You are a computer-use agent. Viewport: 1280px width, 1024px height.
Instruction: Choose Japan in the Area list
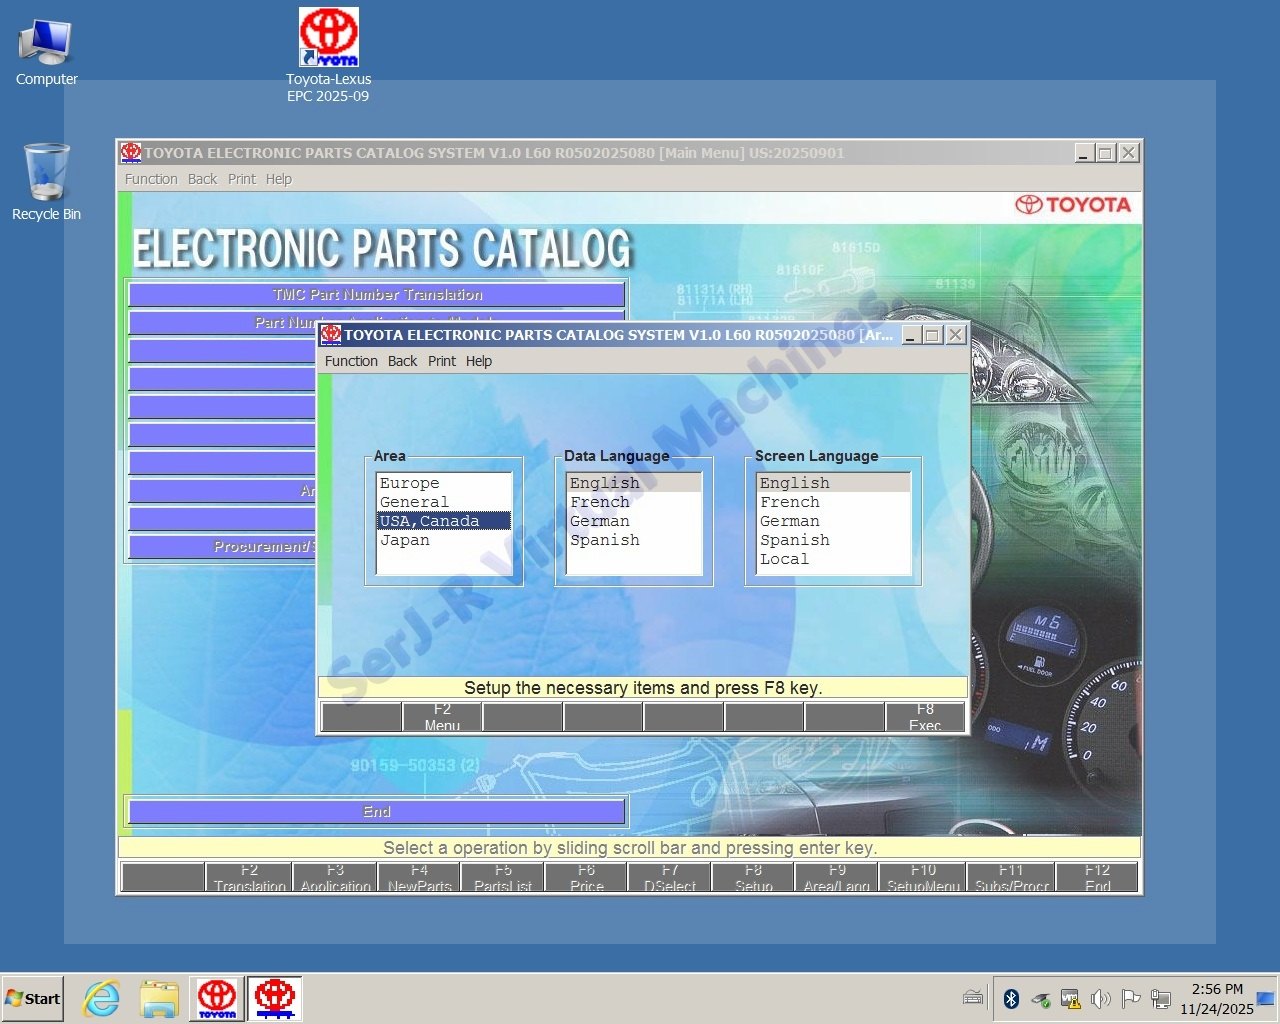[405, 540]
